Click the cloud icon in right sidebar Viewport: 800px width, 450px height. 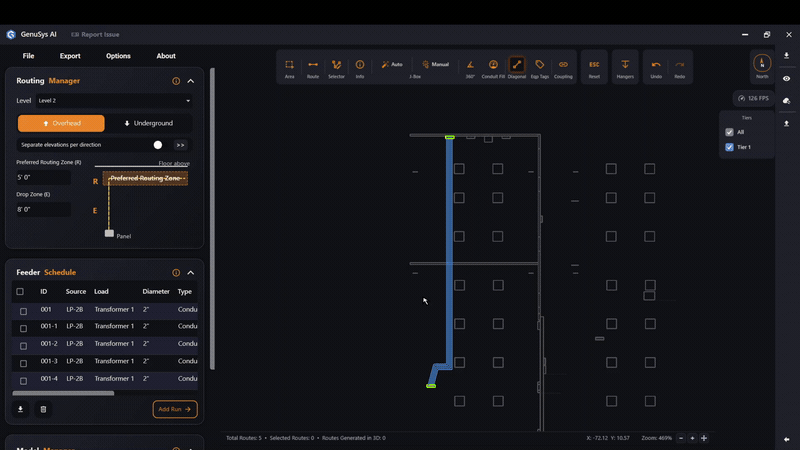pos(787,101)
